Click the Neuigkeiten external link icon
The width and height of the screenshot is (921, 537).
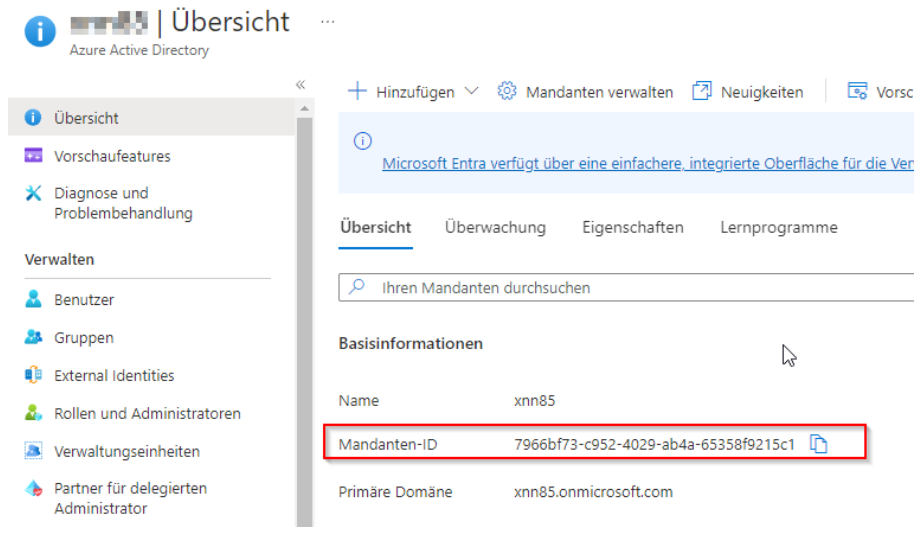(702, 91)
